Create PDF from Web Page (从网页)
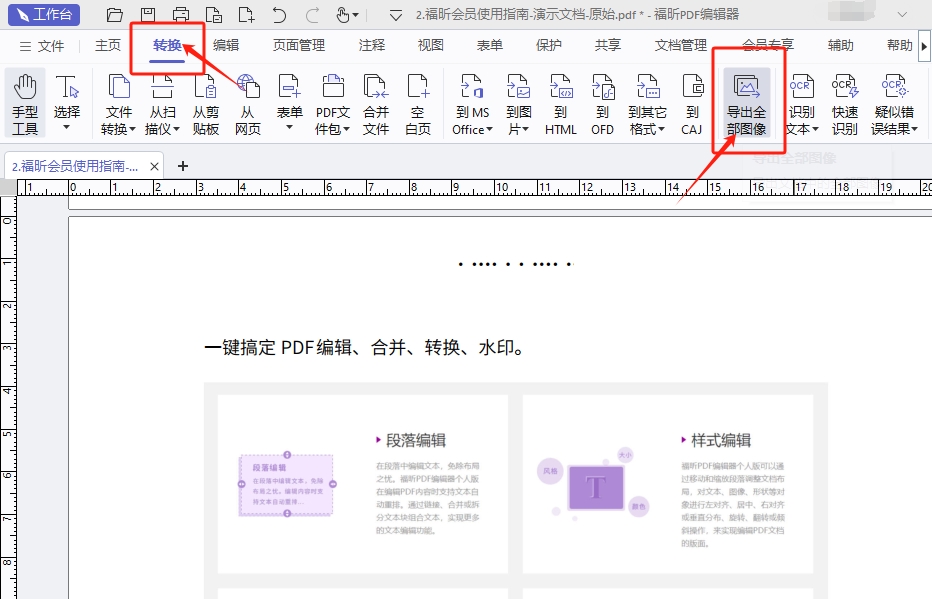Viewport: 932px width, 599px height. pos(247,104)
